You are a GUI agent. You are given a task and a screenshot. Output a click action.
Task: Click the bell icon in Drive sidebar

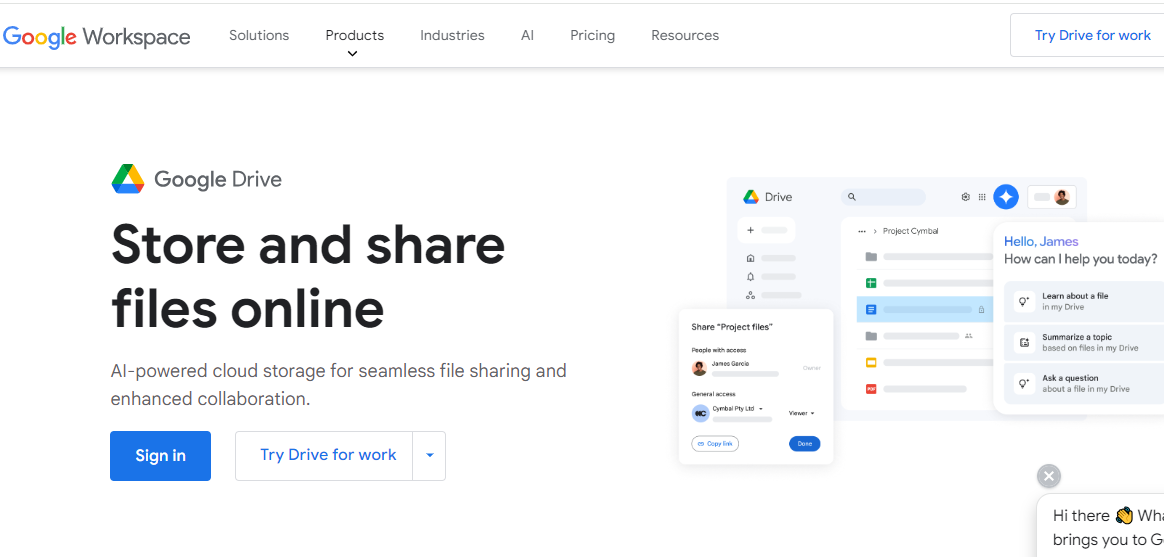pyautogui.click(x=751, y=276)
